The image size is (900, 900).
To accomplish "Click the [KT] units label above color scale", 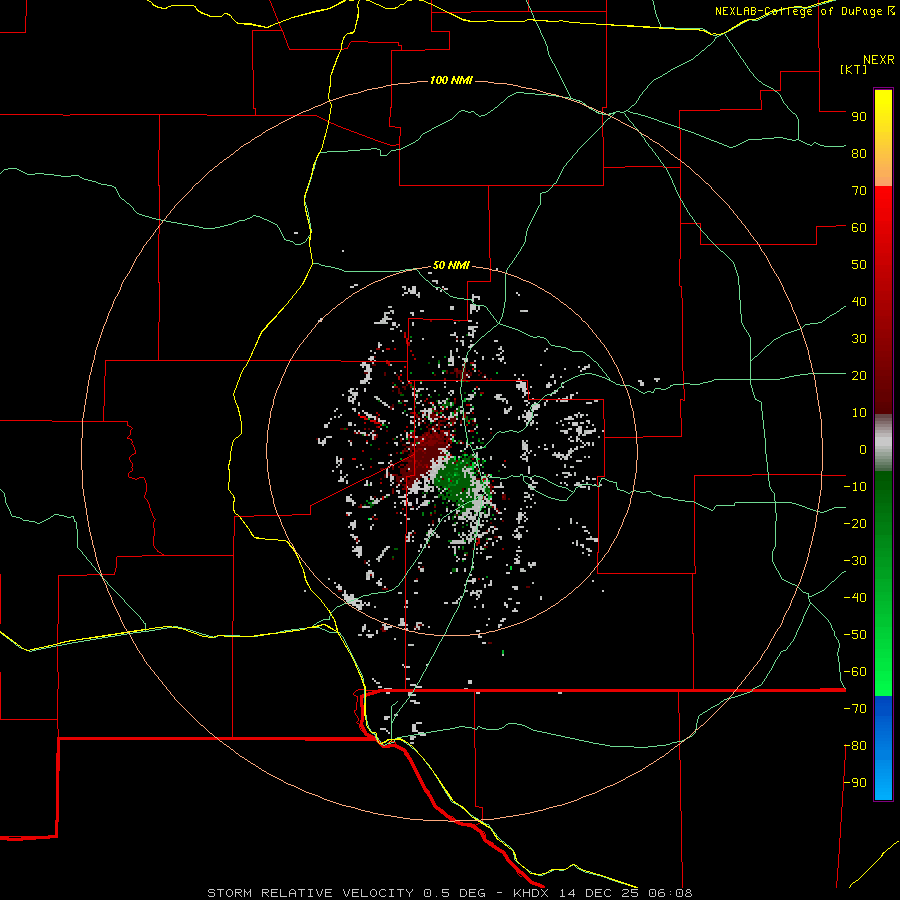I will (x=854, y=69).
